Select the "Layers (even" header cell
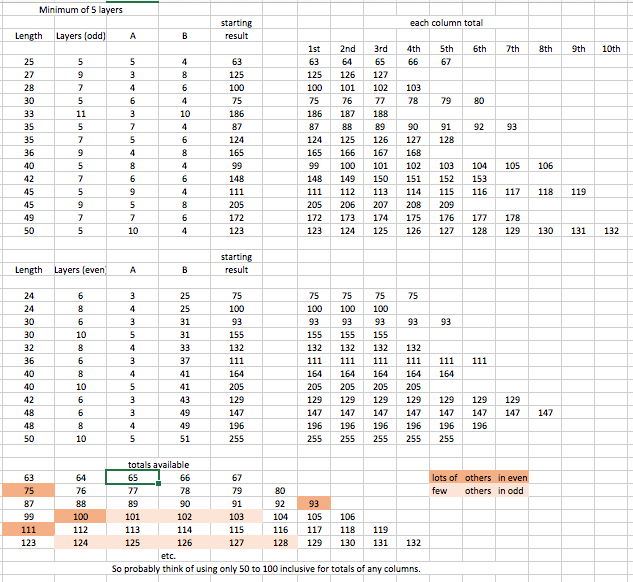633x582 pixels. 80,270
